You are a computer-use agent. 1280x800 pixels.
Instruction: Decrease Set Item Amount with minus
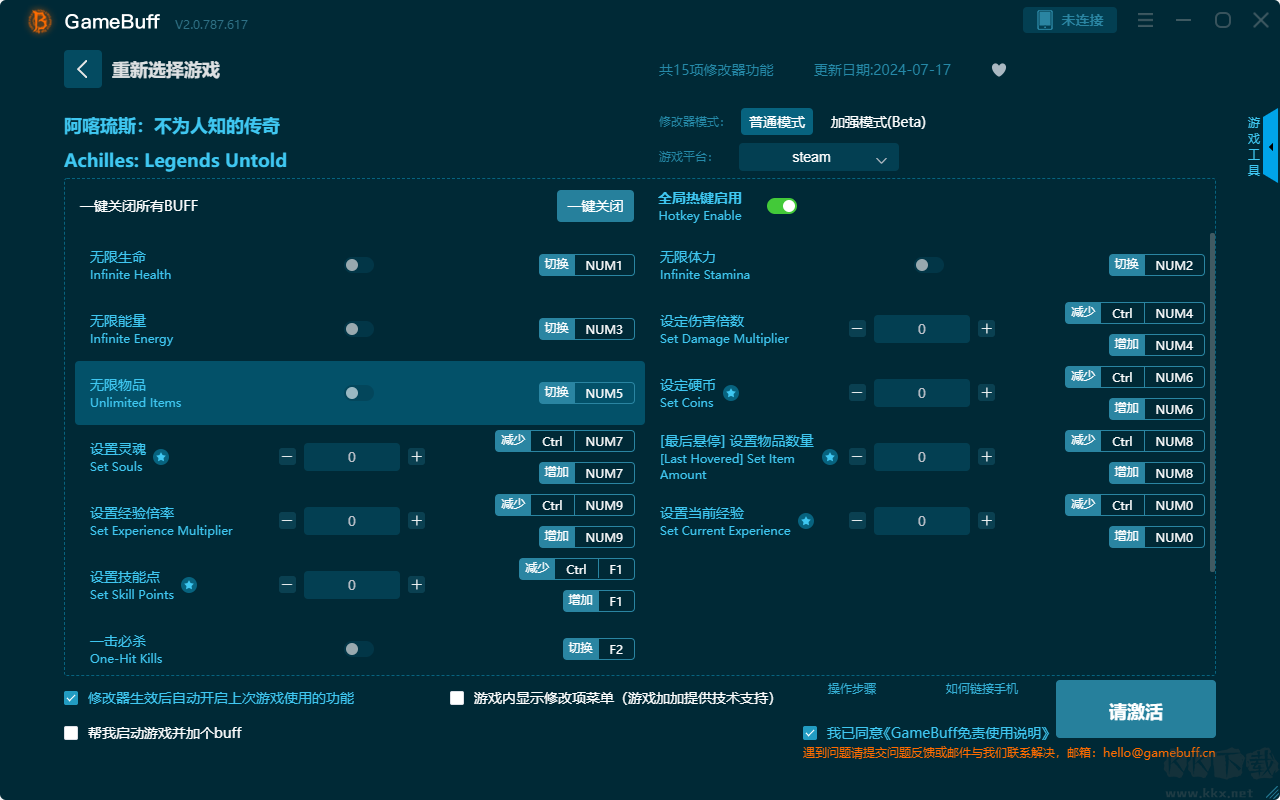(857, 457)
